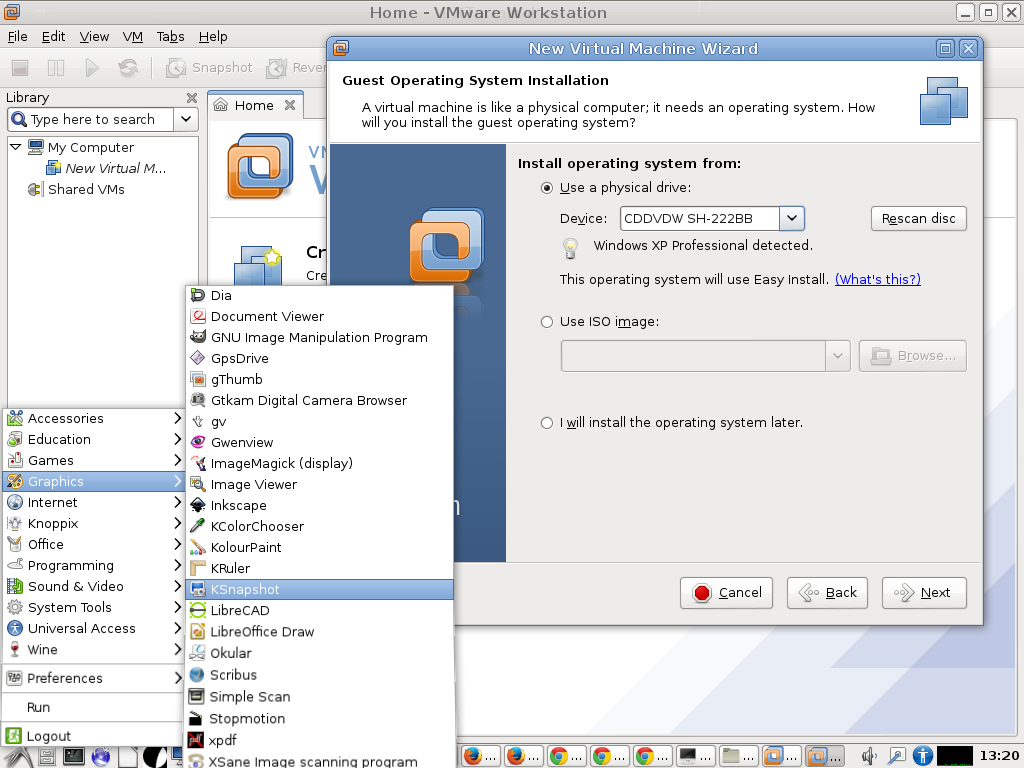Click the KColorChooser pipette icon
Image resolution: width=1024 pixels, height=768 pixels.
click(x=198, y=526)
